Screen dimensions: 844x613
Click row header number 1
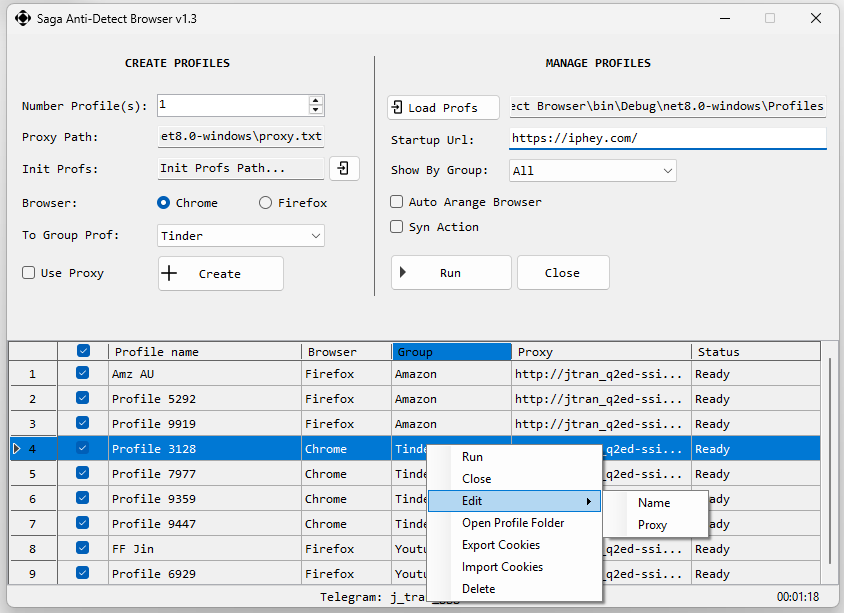click(x=33, y=374)
